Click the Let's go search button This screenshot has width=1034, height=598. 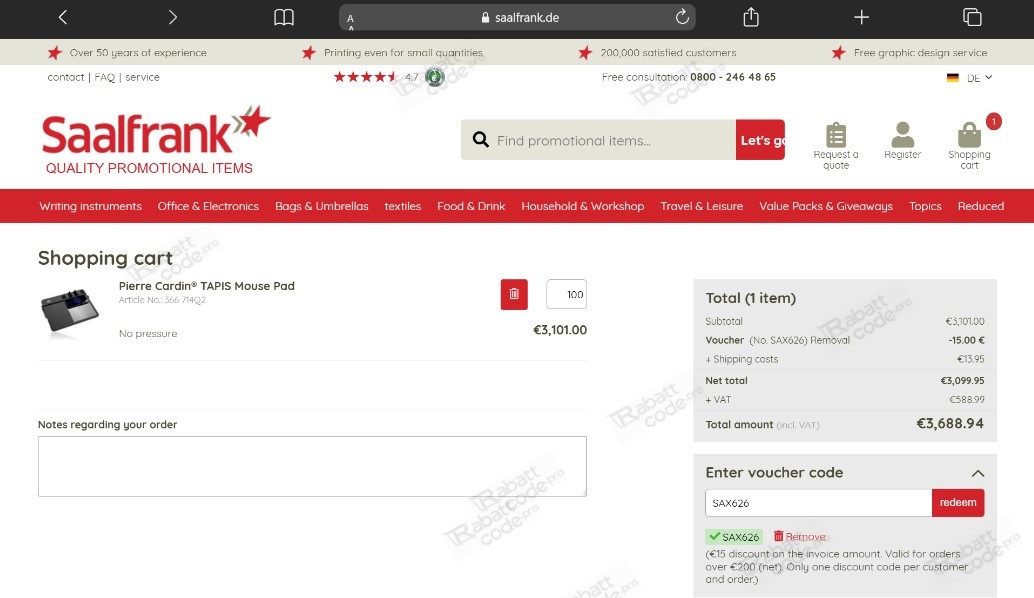point(760,140)
